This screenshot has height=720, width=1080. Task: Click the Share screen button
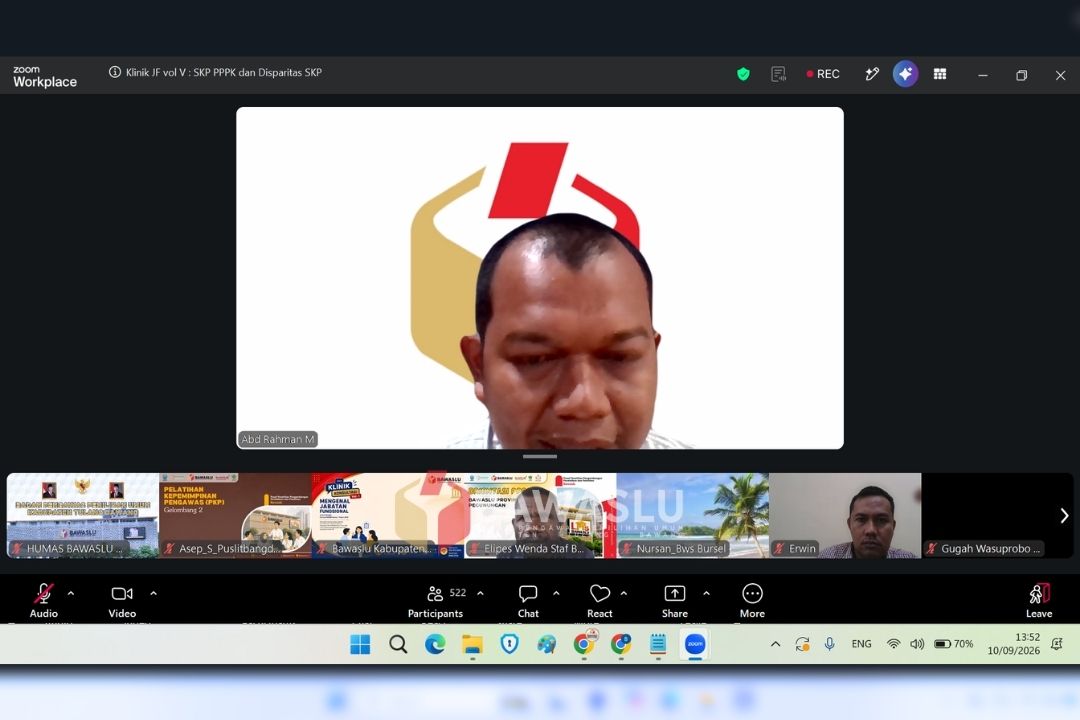pos(675,600)
